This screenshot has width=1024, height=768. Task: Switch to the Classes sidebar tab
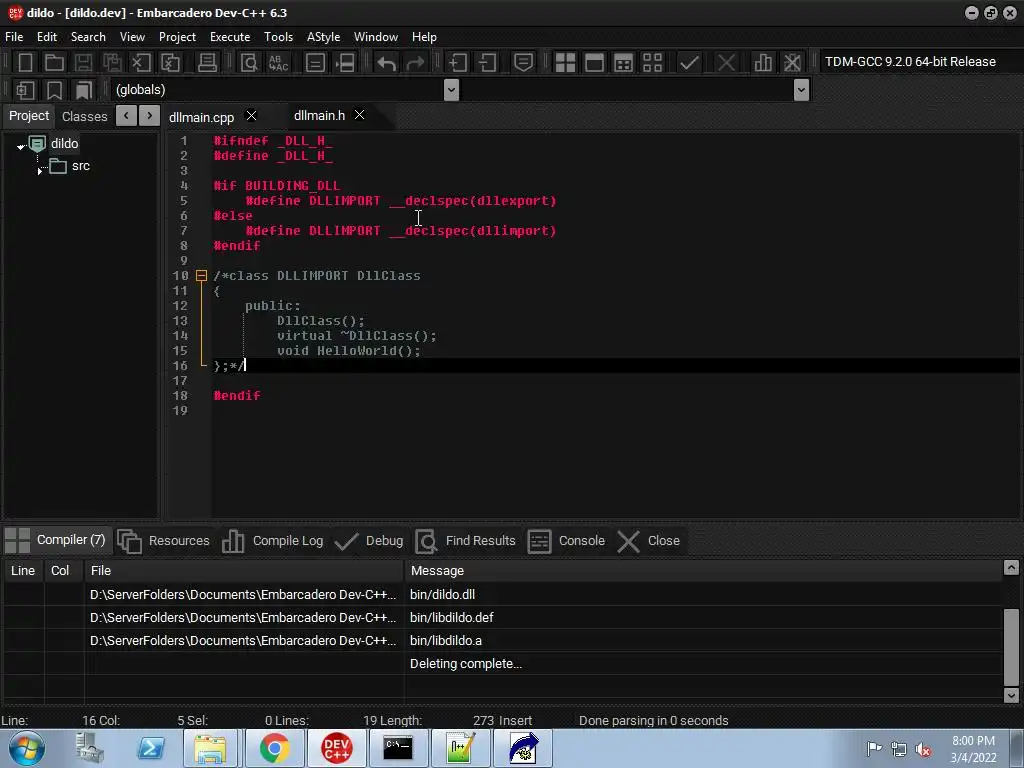click(x=84, y=116)
